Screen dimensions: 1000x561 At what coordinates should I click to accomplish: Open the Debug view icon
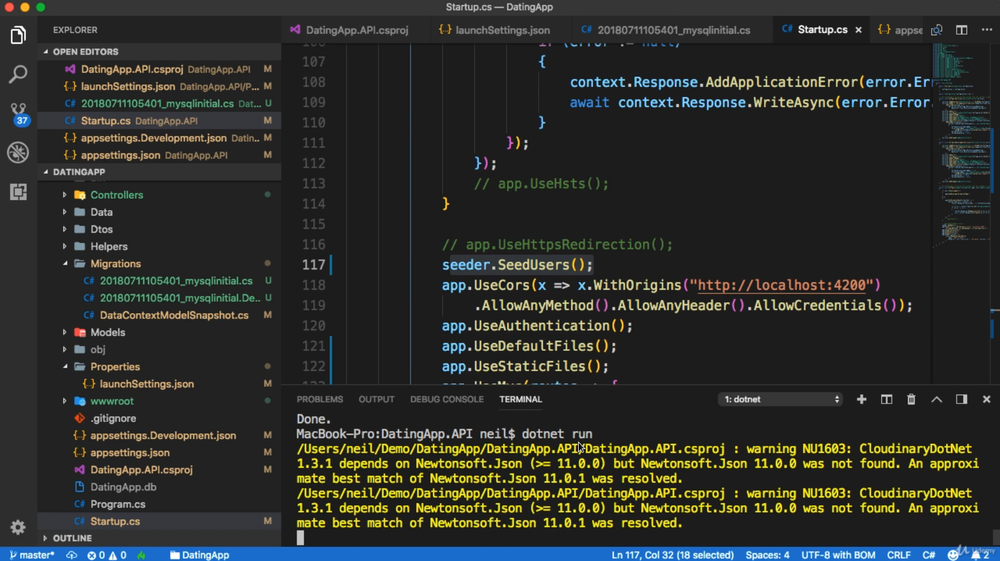(x=18, y=152)
